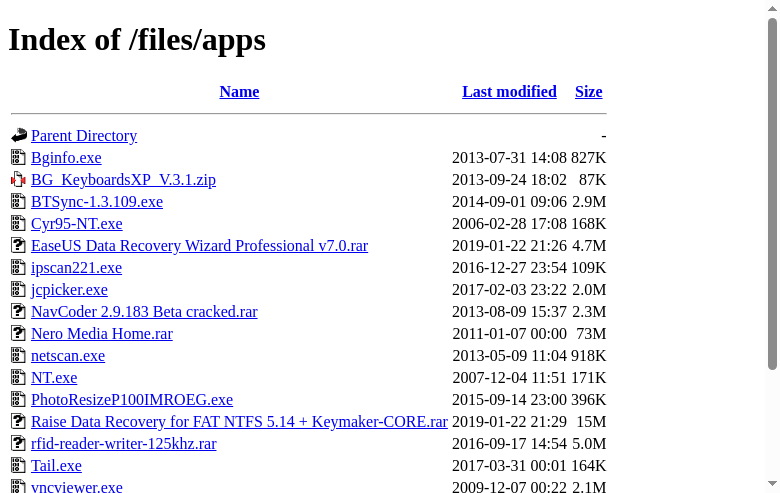
Task: Click the file icon next to BTSync-1.3.109.exe
Action: coord(18,201)
